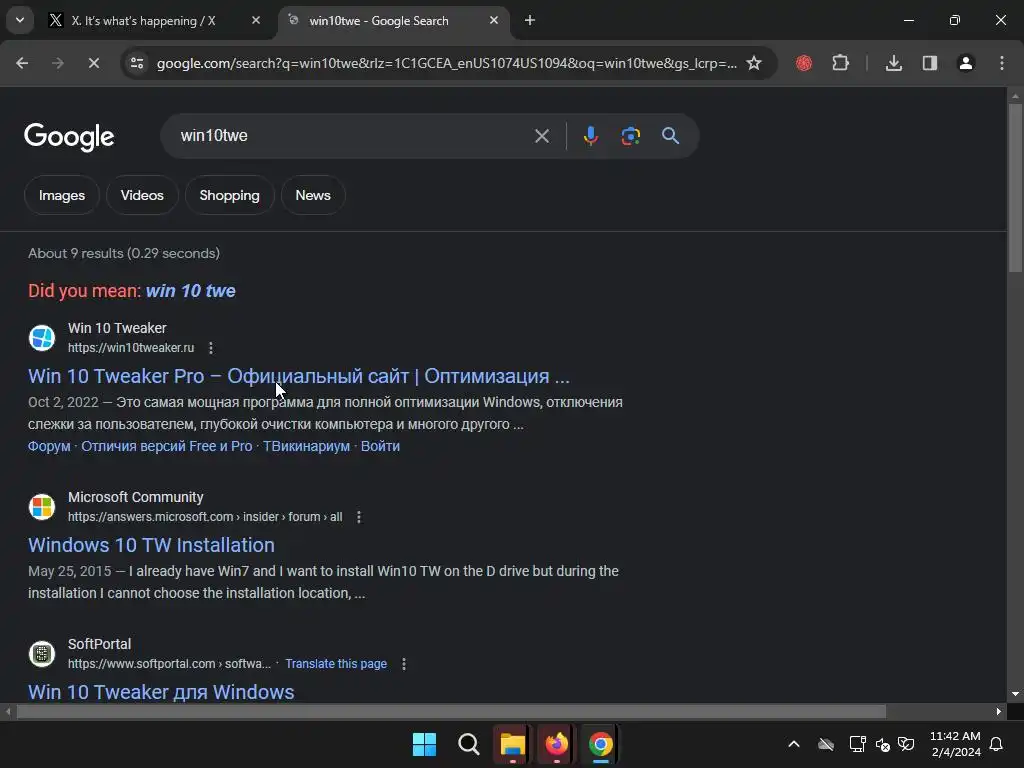Open the clock showing 11:42 AM

coord(955,744)
